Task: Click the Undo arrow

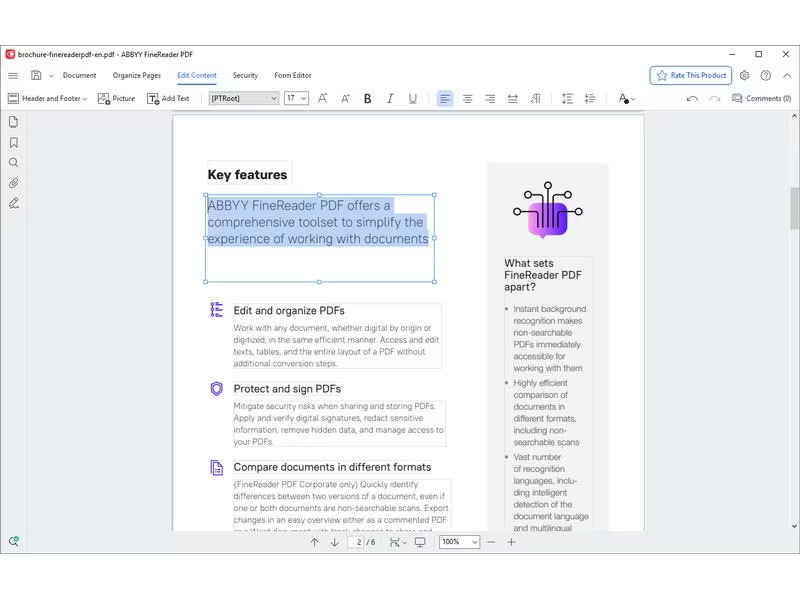Action: click(692, 99)
